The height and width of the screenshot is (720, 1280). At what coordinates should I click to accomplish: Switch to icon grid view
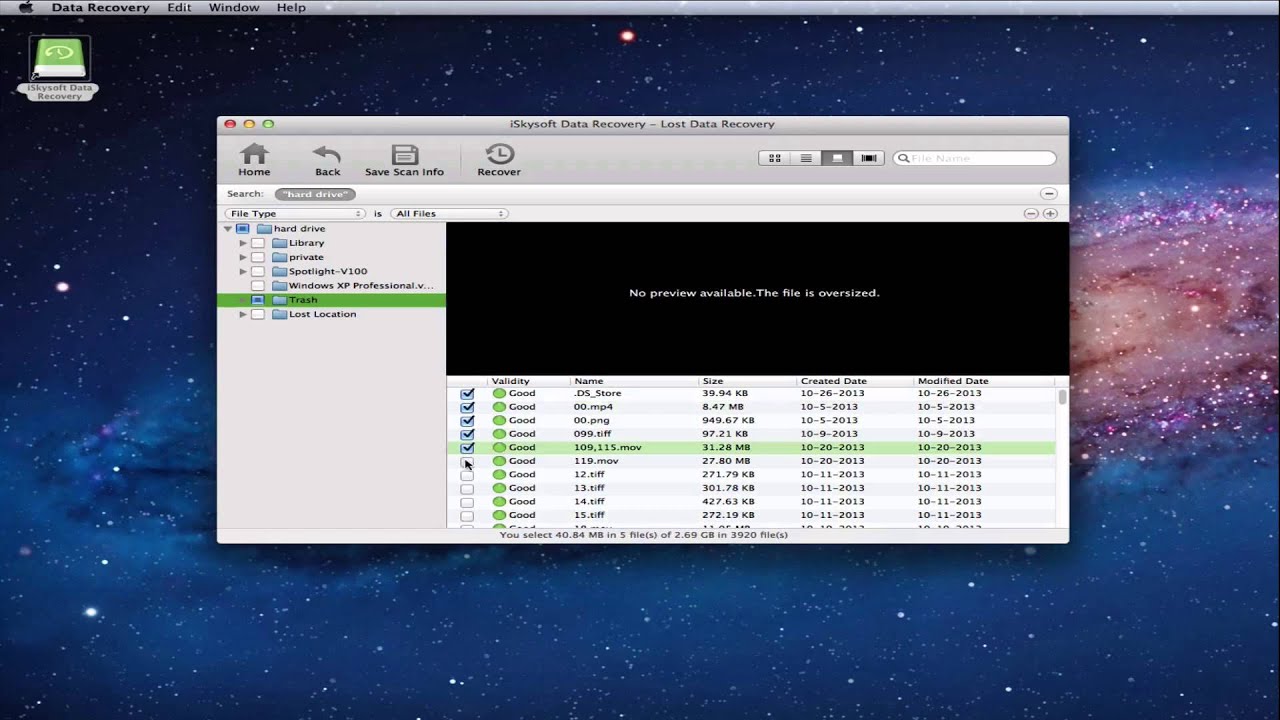tap(775, 158)
